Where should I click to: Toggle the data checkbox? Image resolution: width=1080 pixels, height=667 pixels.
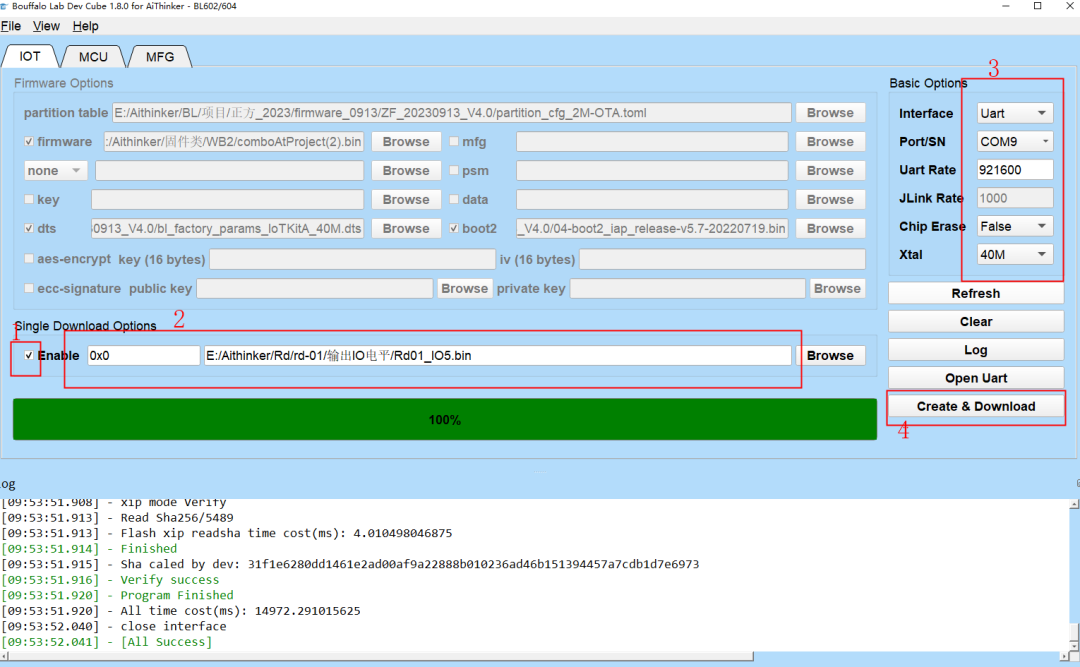pyautogui.click(x=454, y=199)
